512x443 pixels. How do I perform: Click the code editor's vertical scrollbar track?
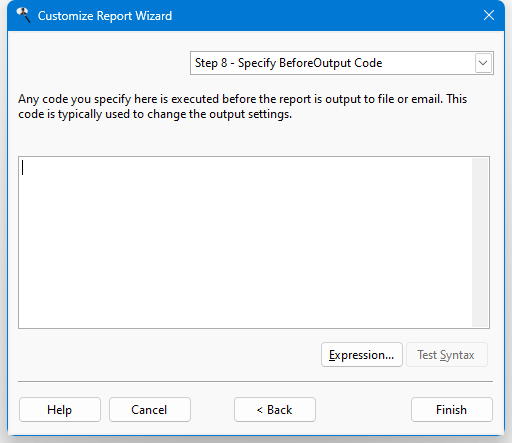480,242
